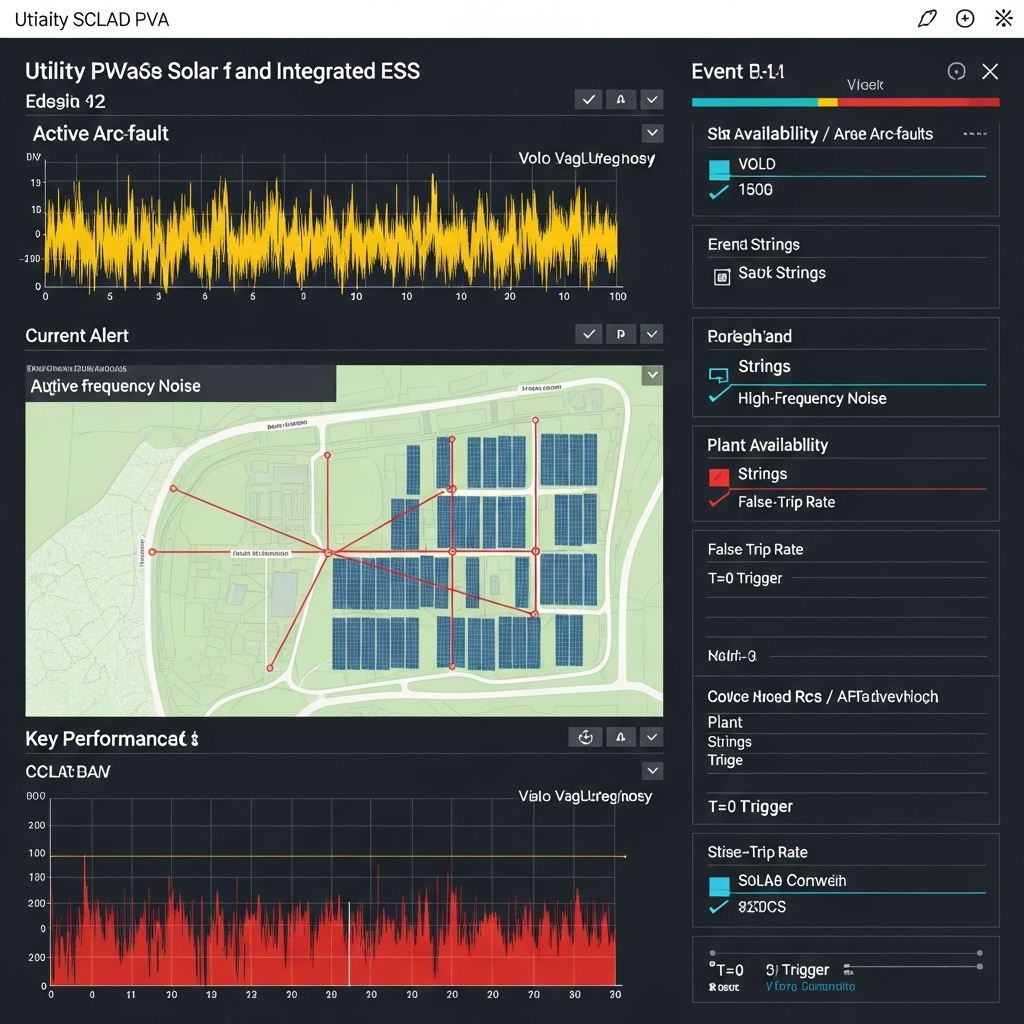Click the circled plus icon in the header
Screen dimensions: 1024x1024
(963, 18)
